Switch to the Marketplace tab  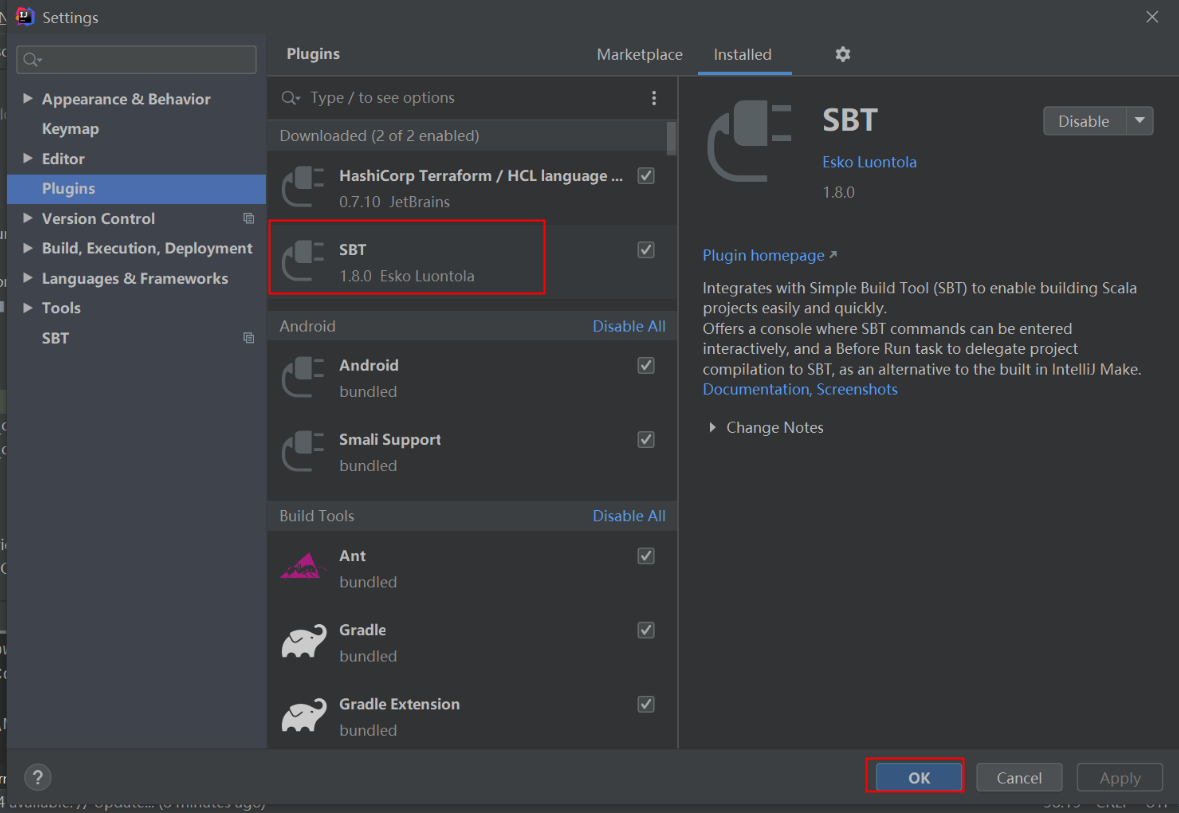click(x=639, y=55)
